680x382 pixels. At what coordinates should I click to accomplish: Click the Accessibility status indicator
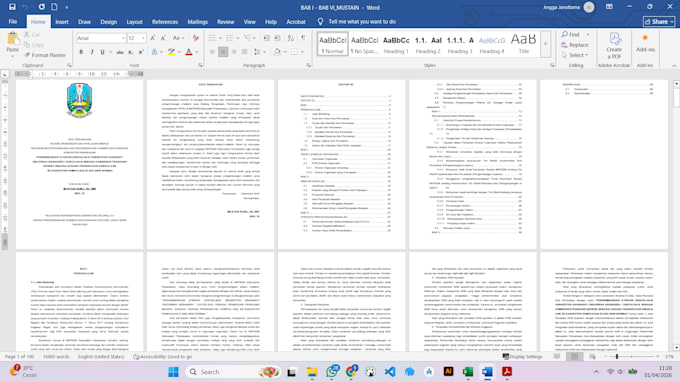[x=162, y=356]
